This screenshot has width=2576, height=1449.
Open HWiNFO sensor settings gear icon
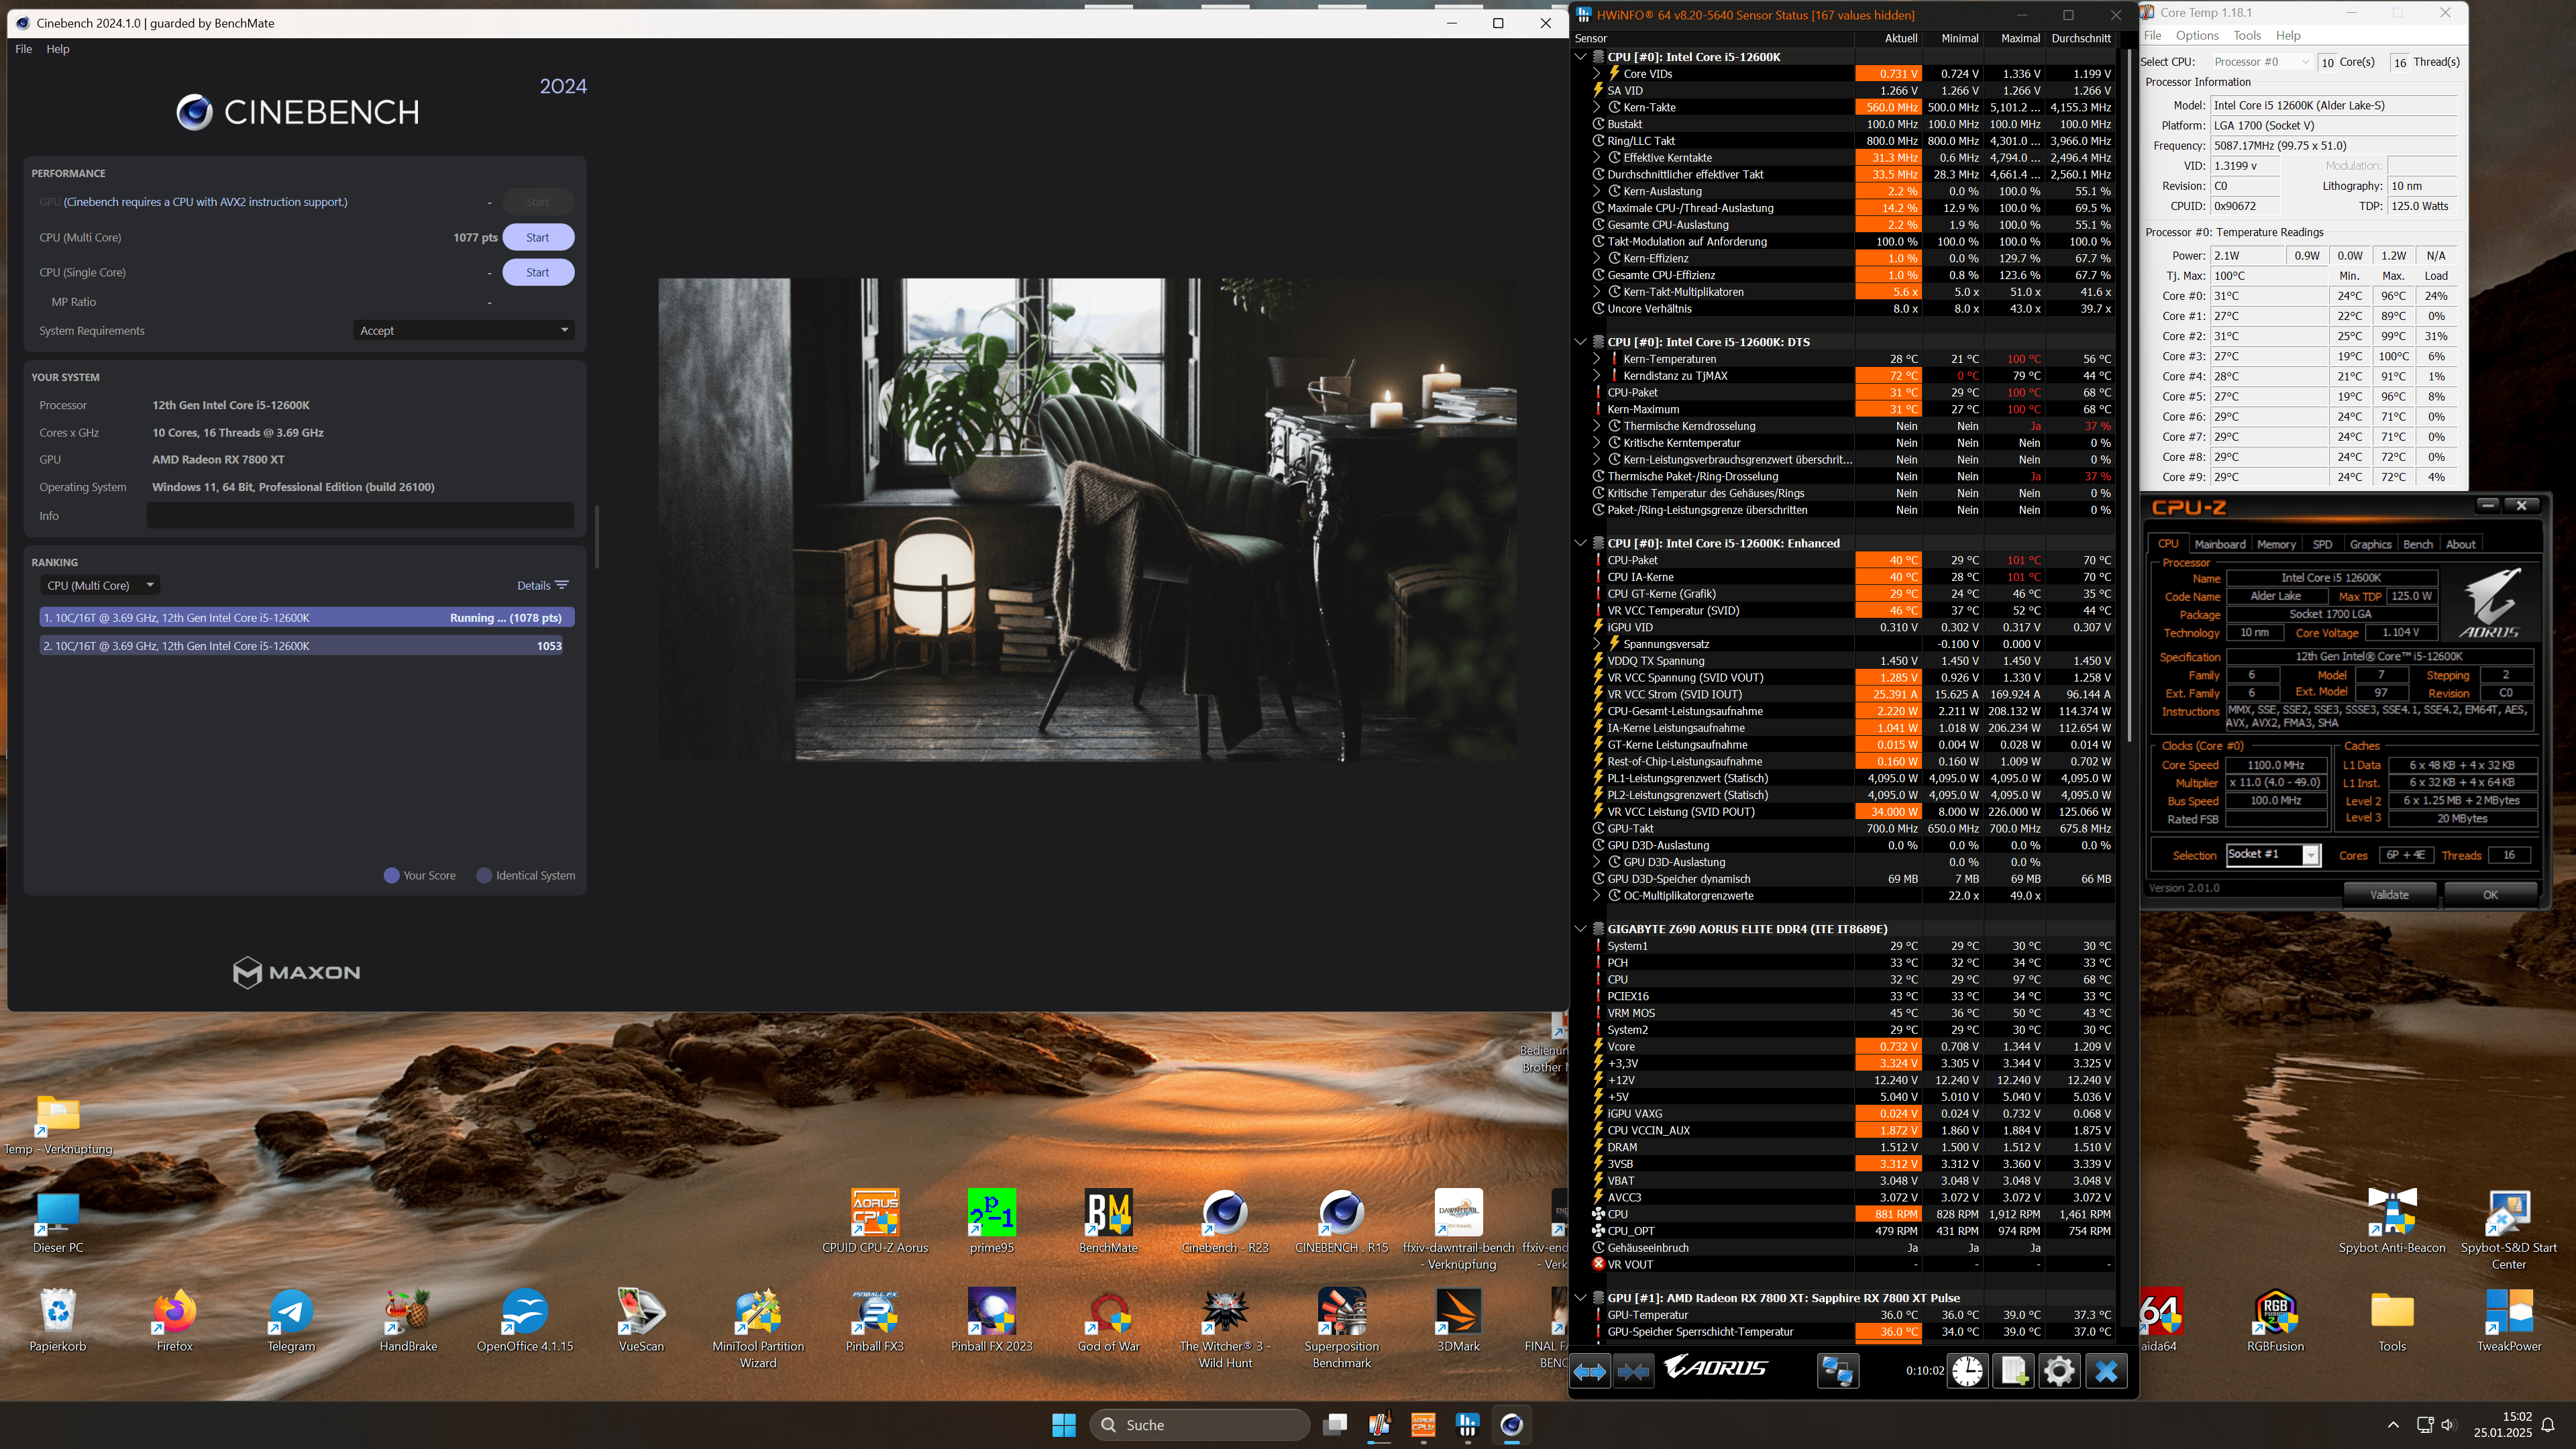click(x=2059, y=1371)
